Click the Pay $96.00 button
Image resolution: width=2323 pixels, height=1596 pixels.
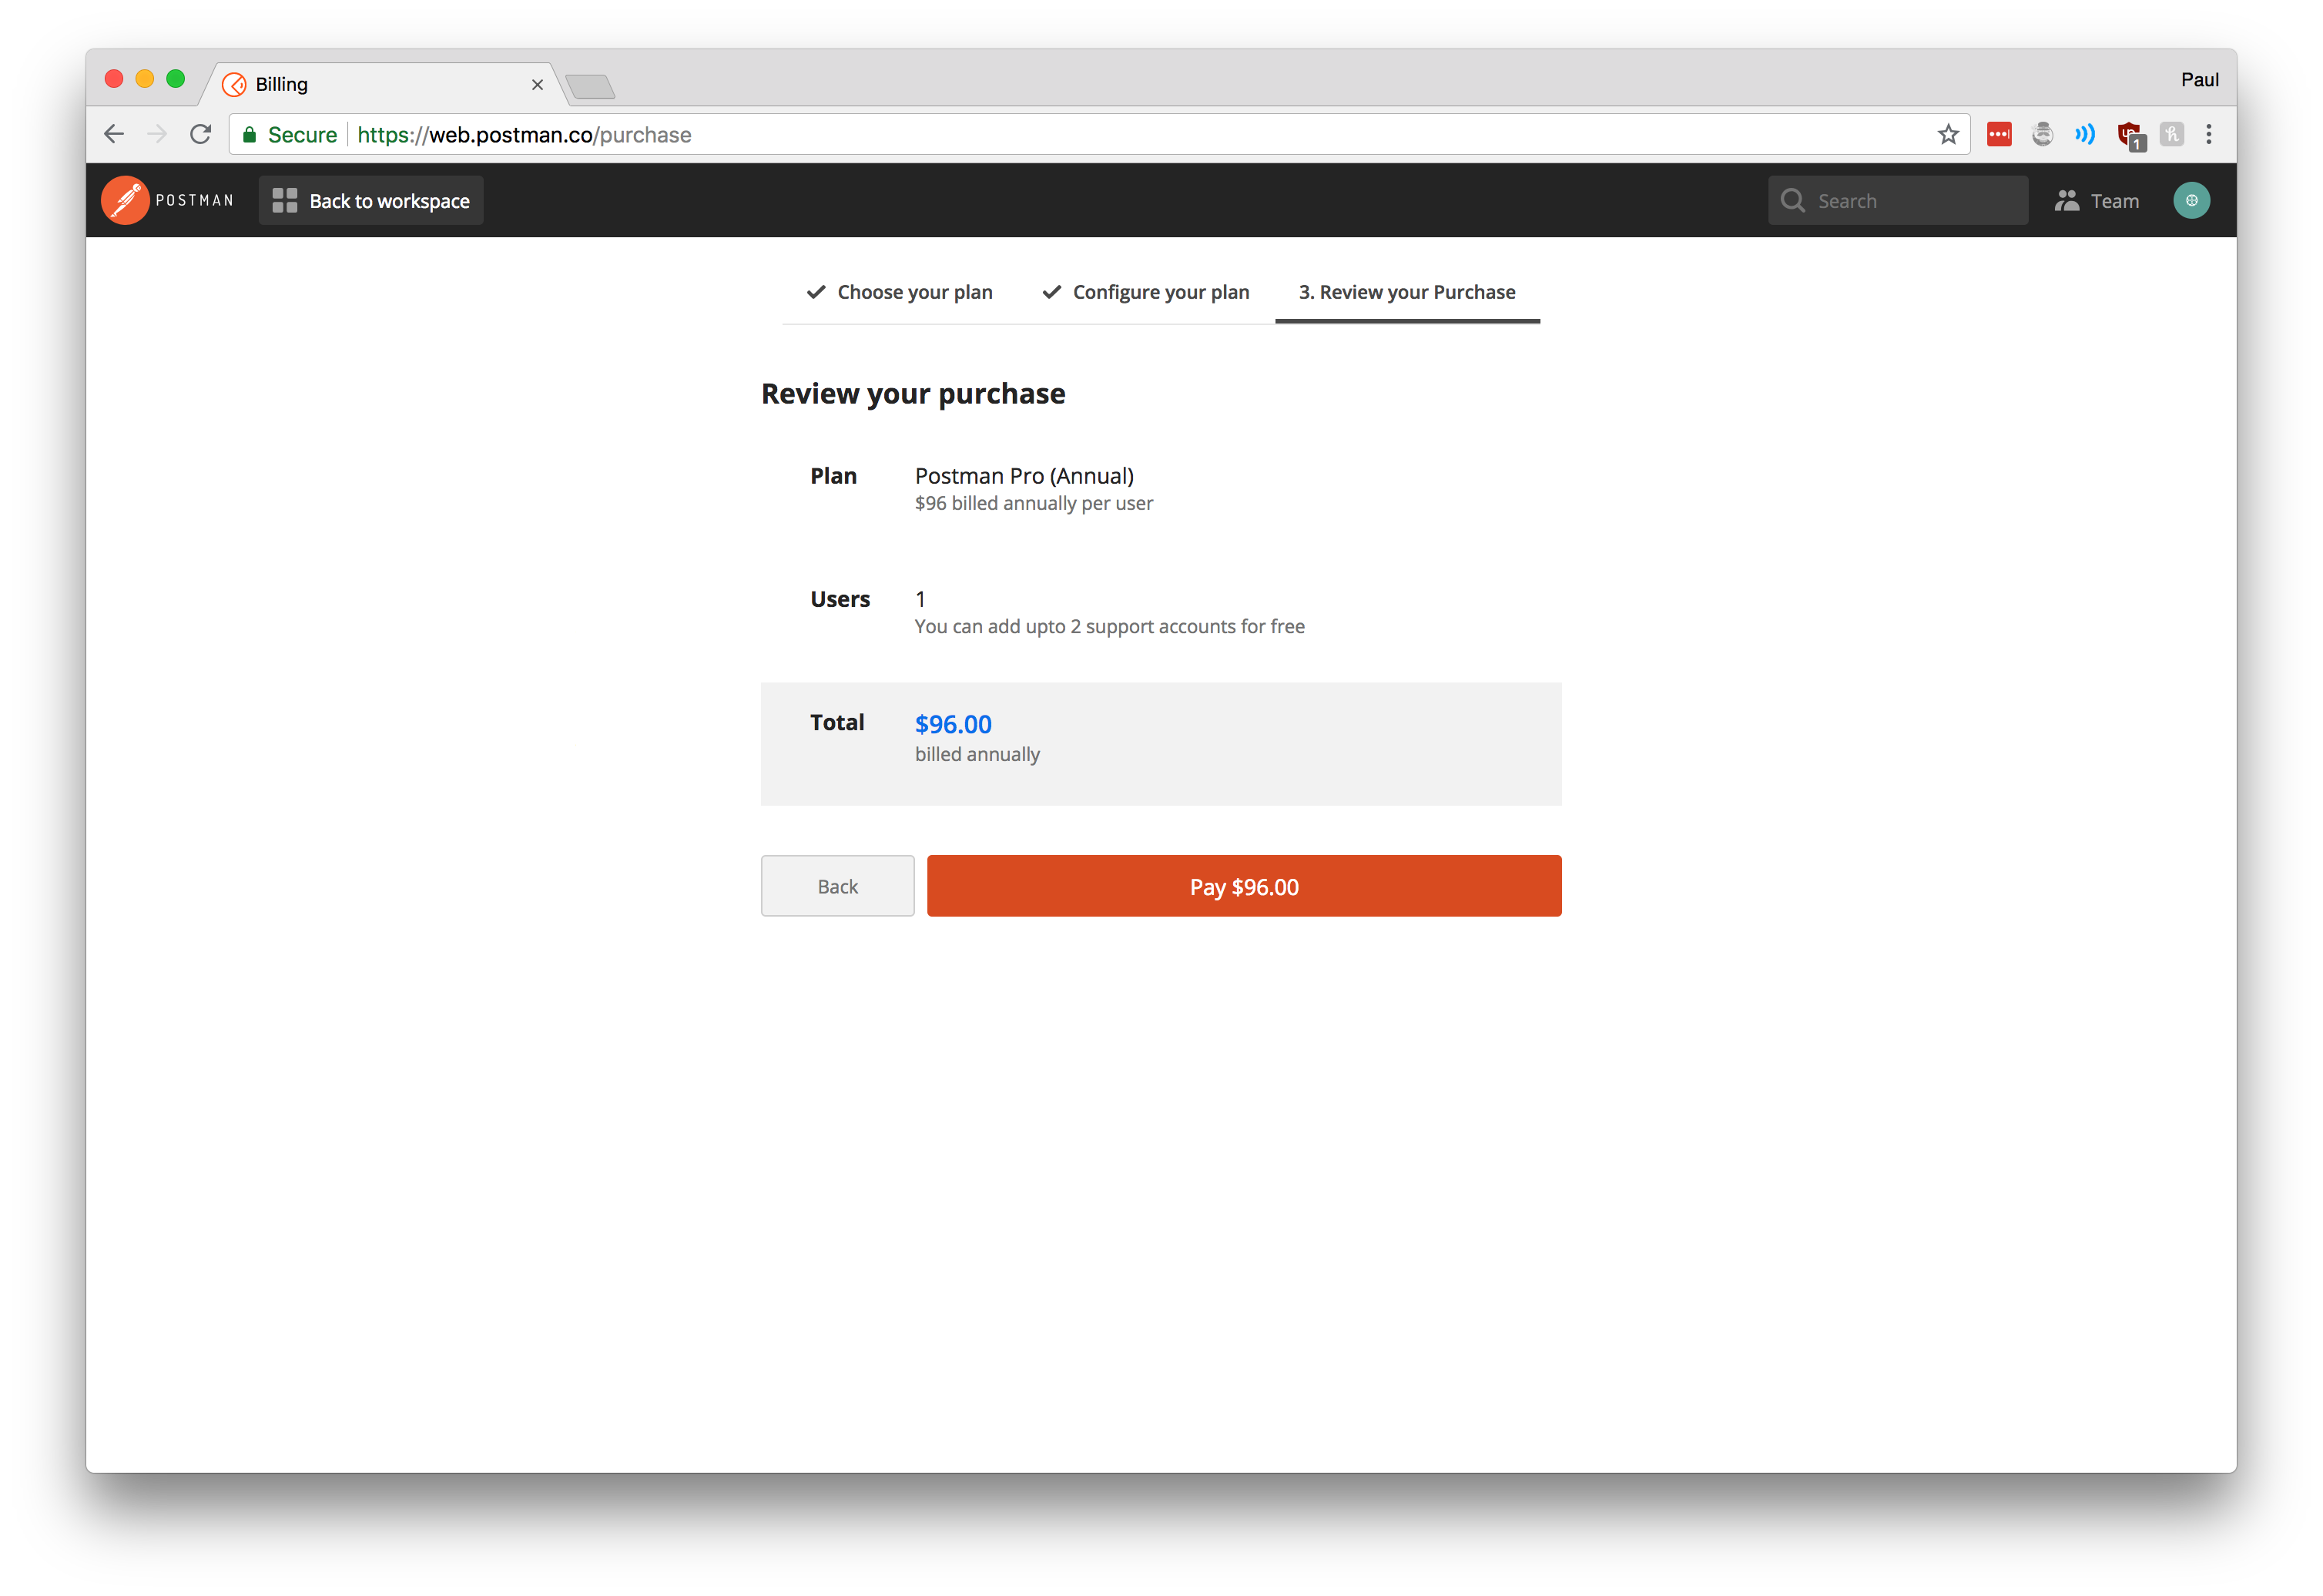tap(1243, 886)
